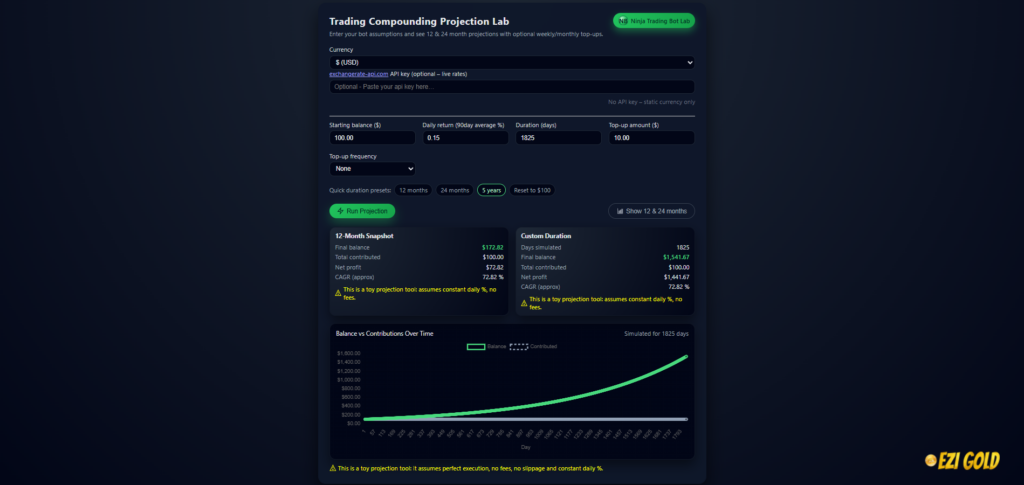Choose the 12 months quick preset
The image size is (1024, 485).
click(413, 190)
